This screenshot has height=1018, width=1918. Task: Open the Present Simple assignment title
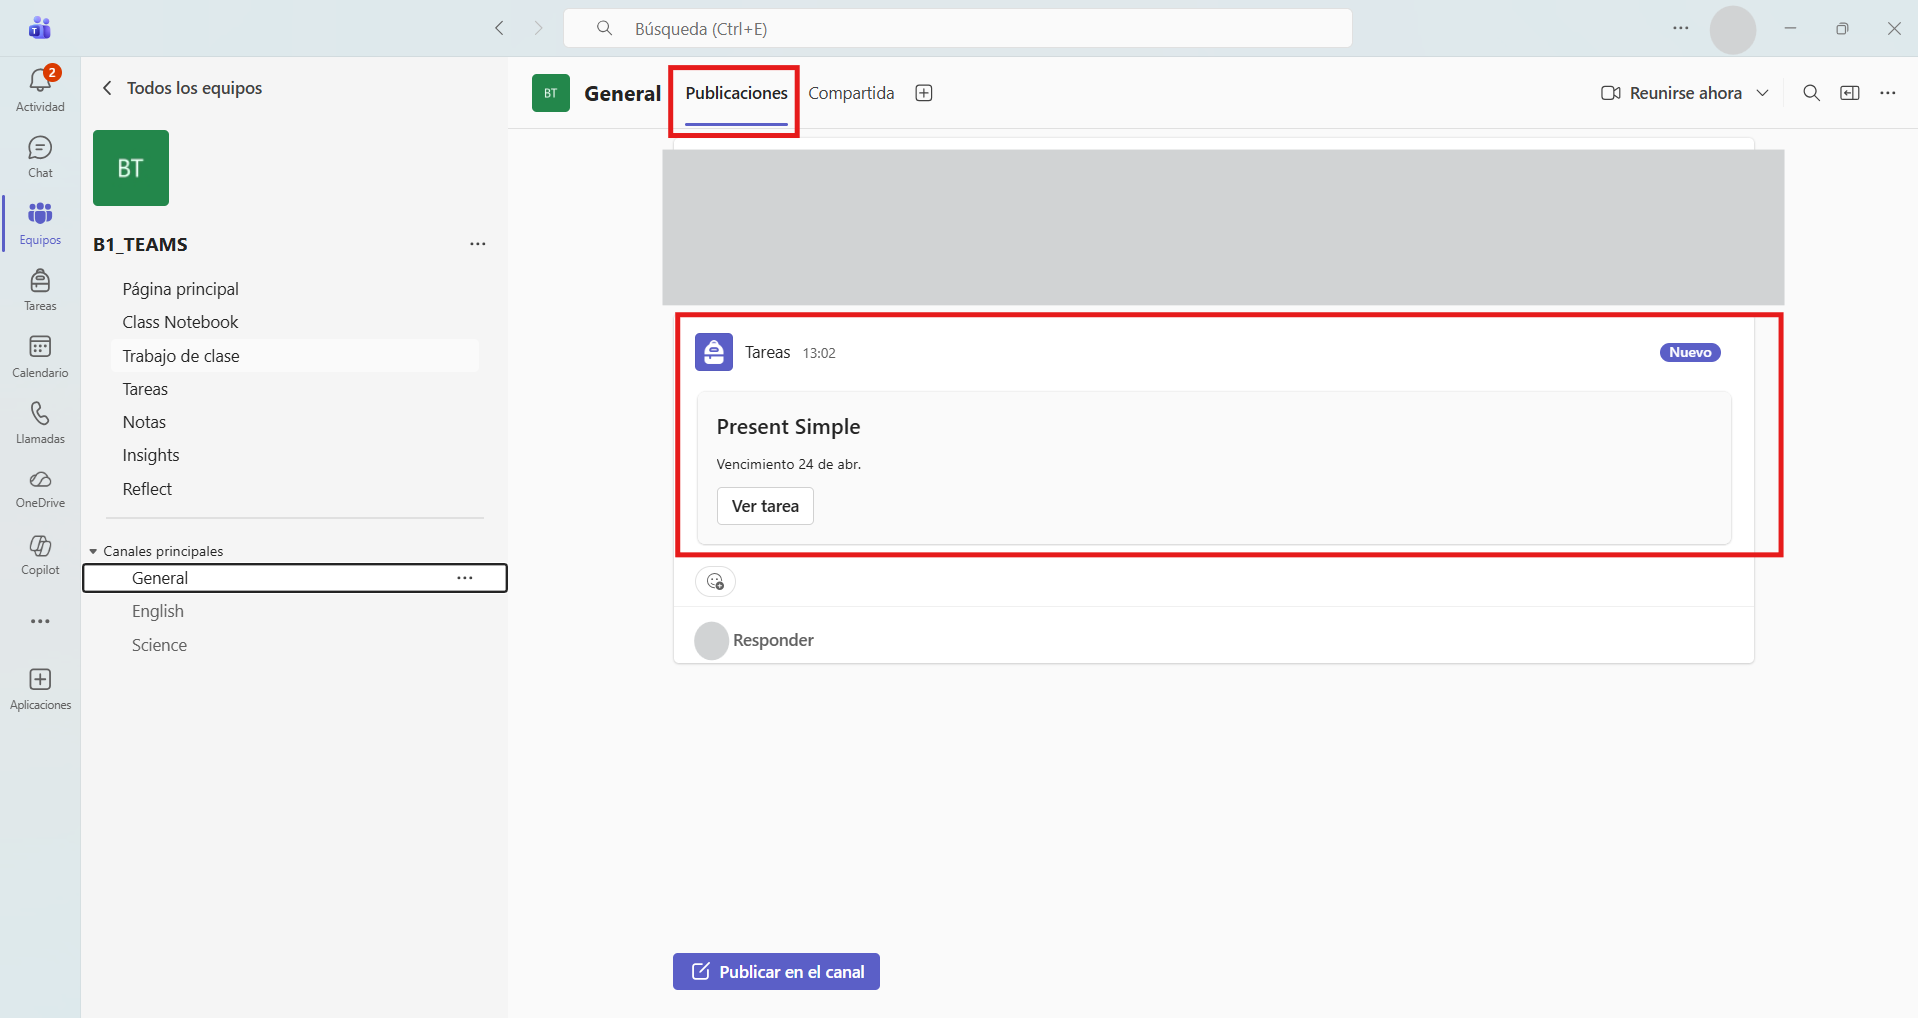[788, 427]
